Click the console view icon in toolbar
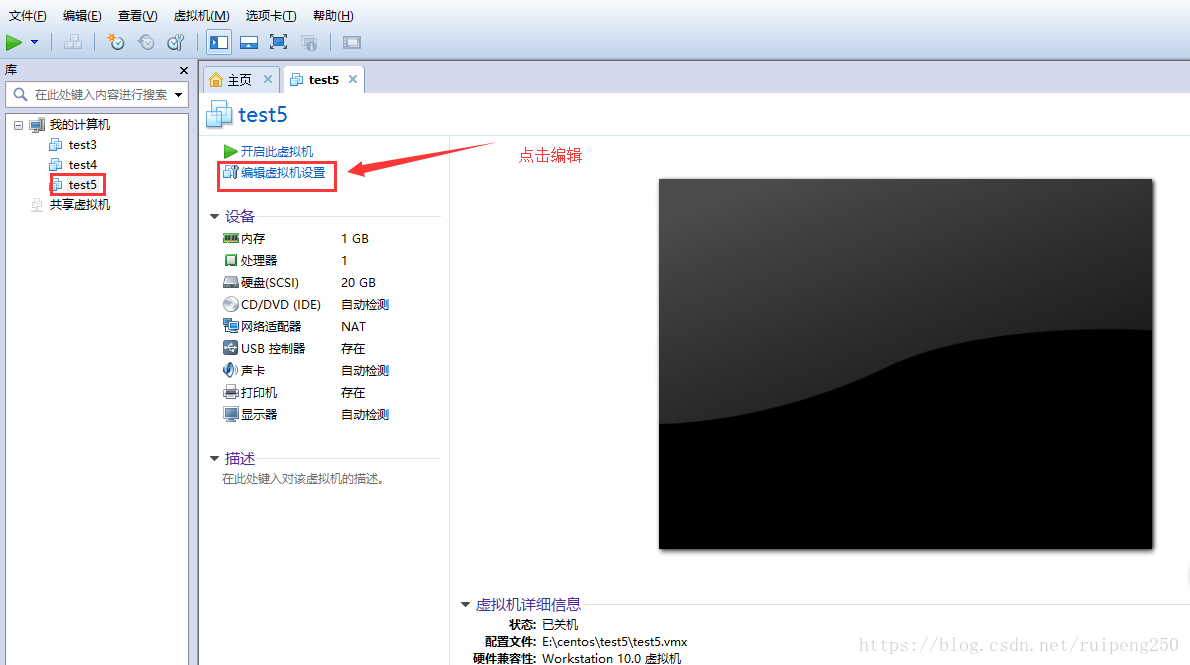Screen dimensions: 1190x665 pyautogui.click(x=351, y=43)
